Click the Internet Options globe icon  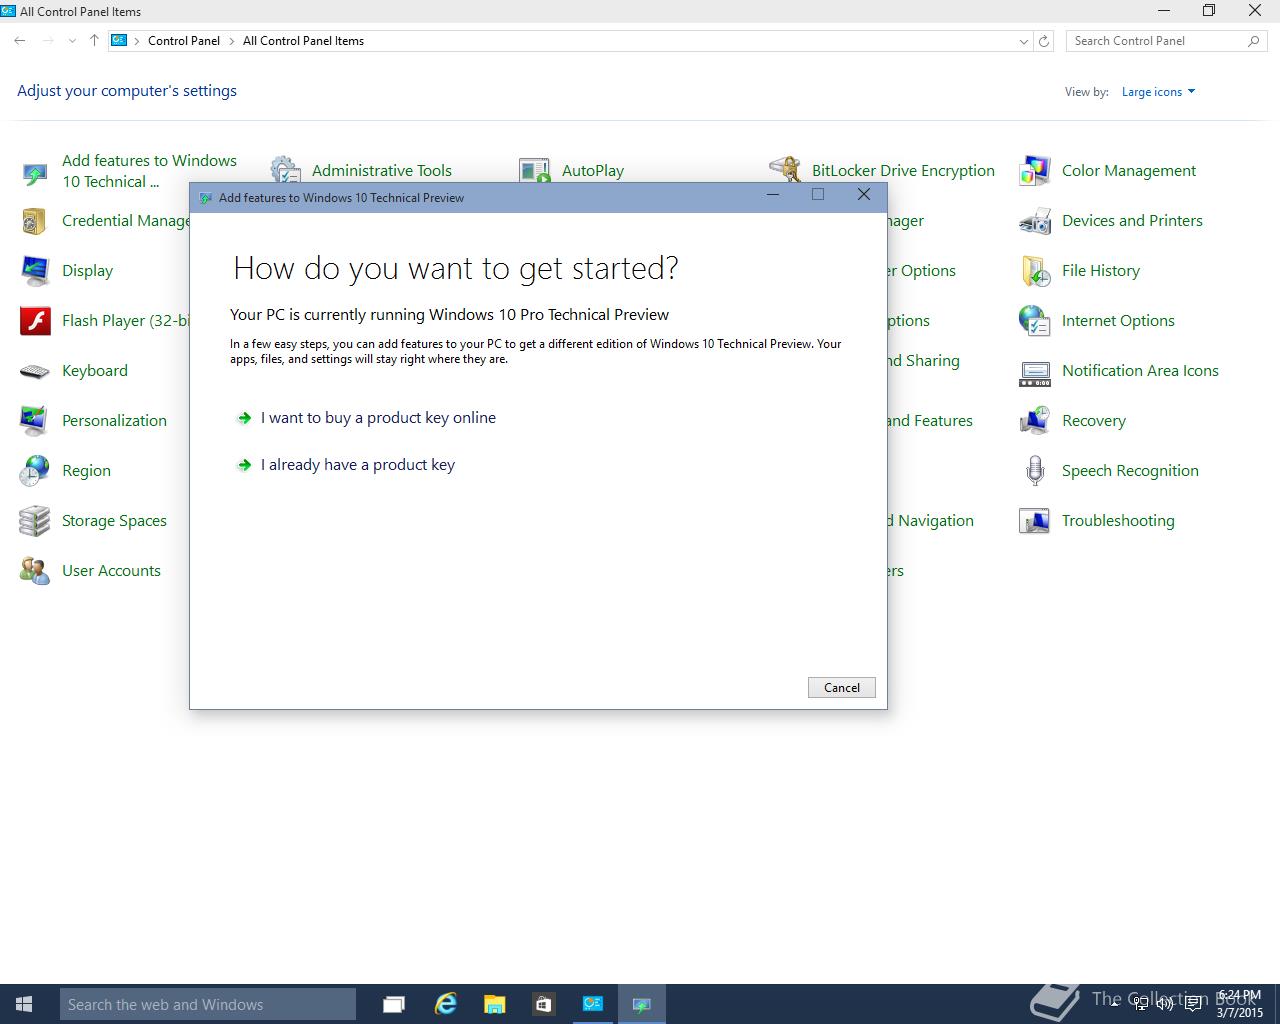coord(1035,321)
